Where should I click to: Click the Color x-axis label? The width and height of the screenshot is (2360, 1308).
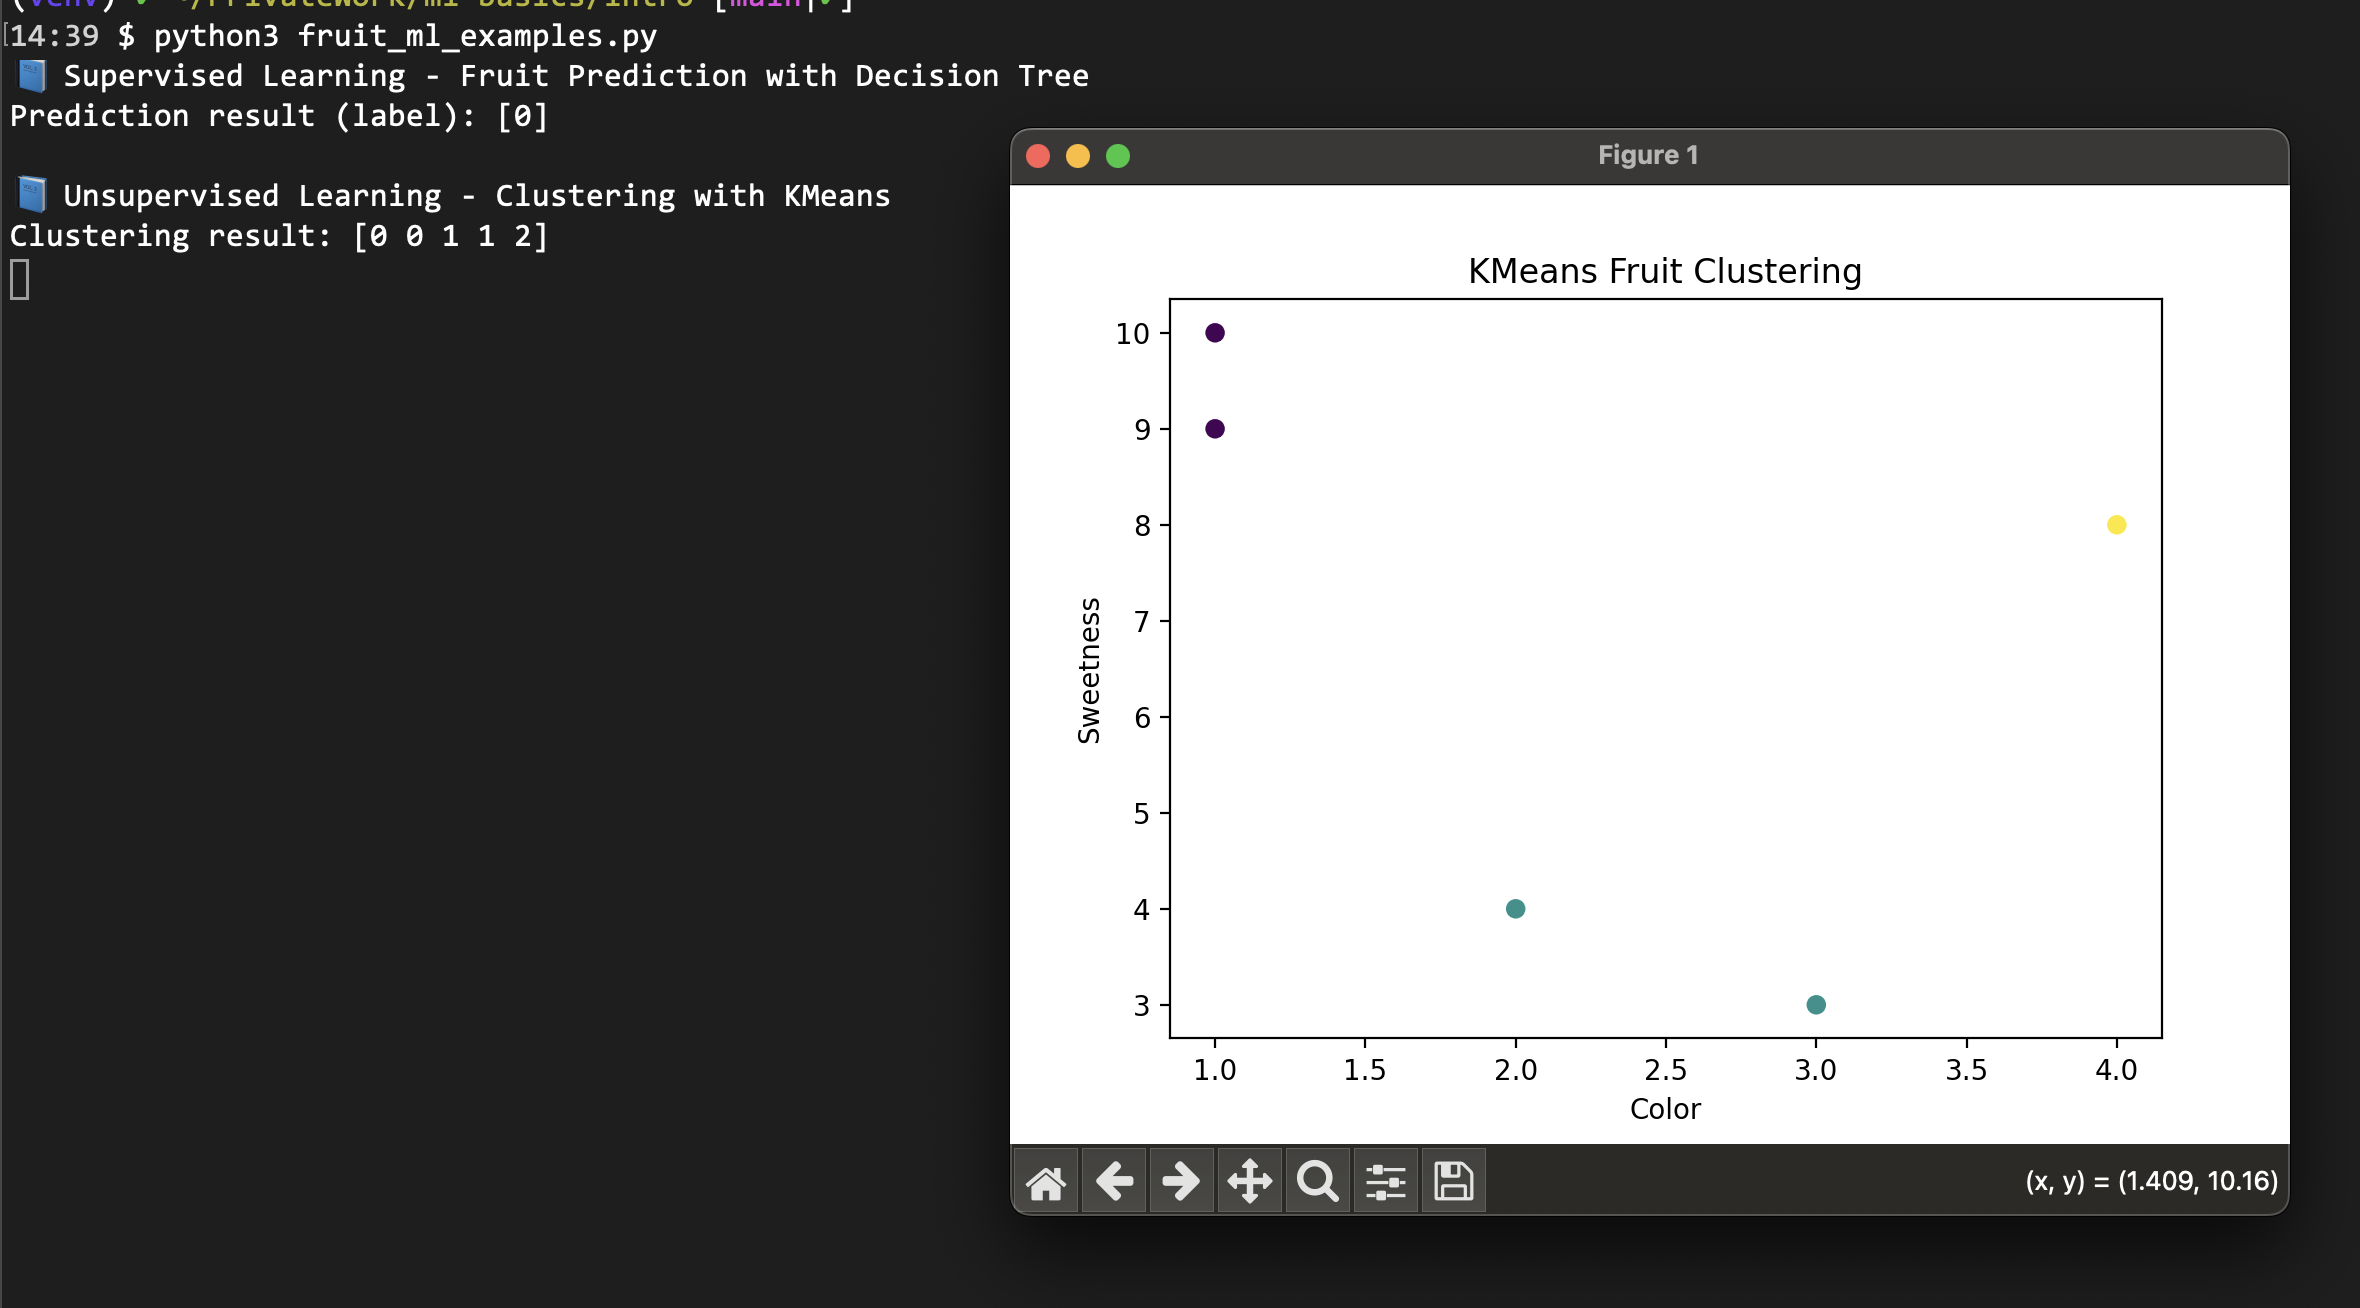[1665, 1109]
